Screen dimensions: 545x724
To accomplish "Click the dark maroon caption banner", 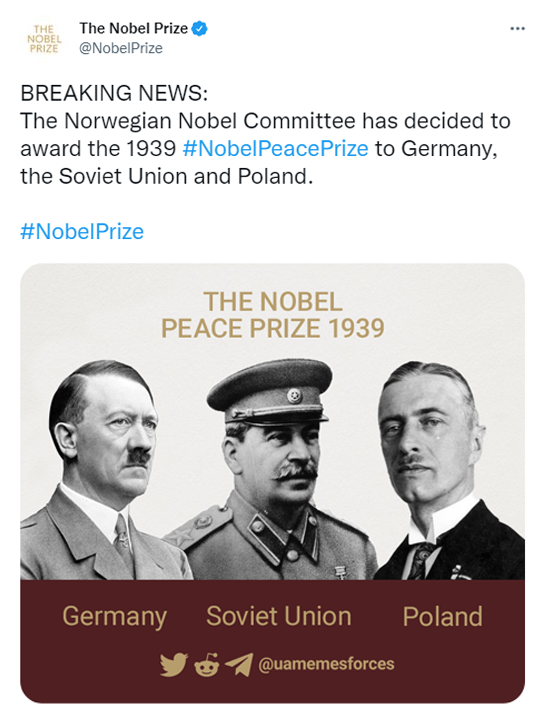I will [272, 641].
